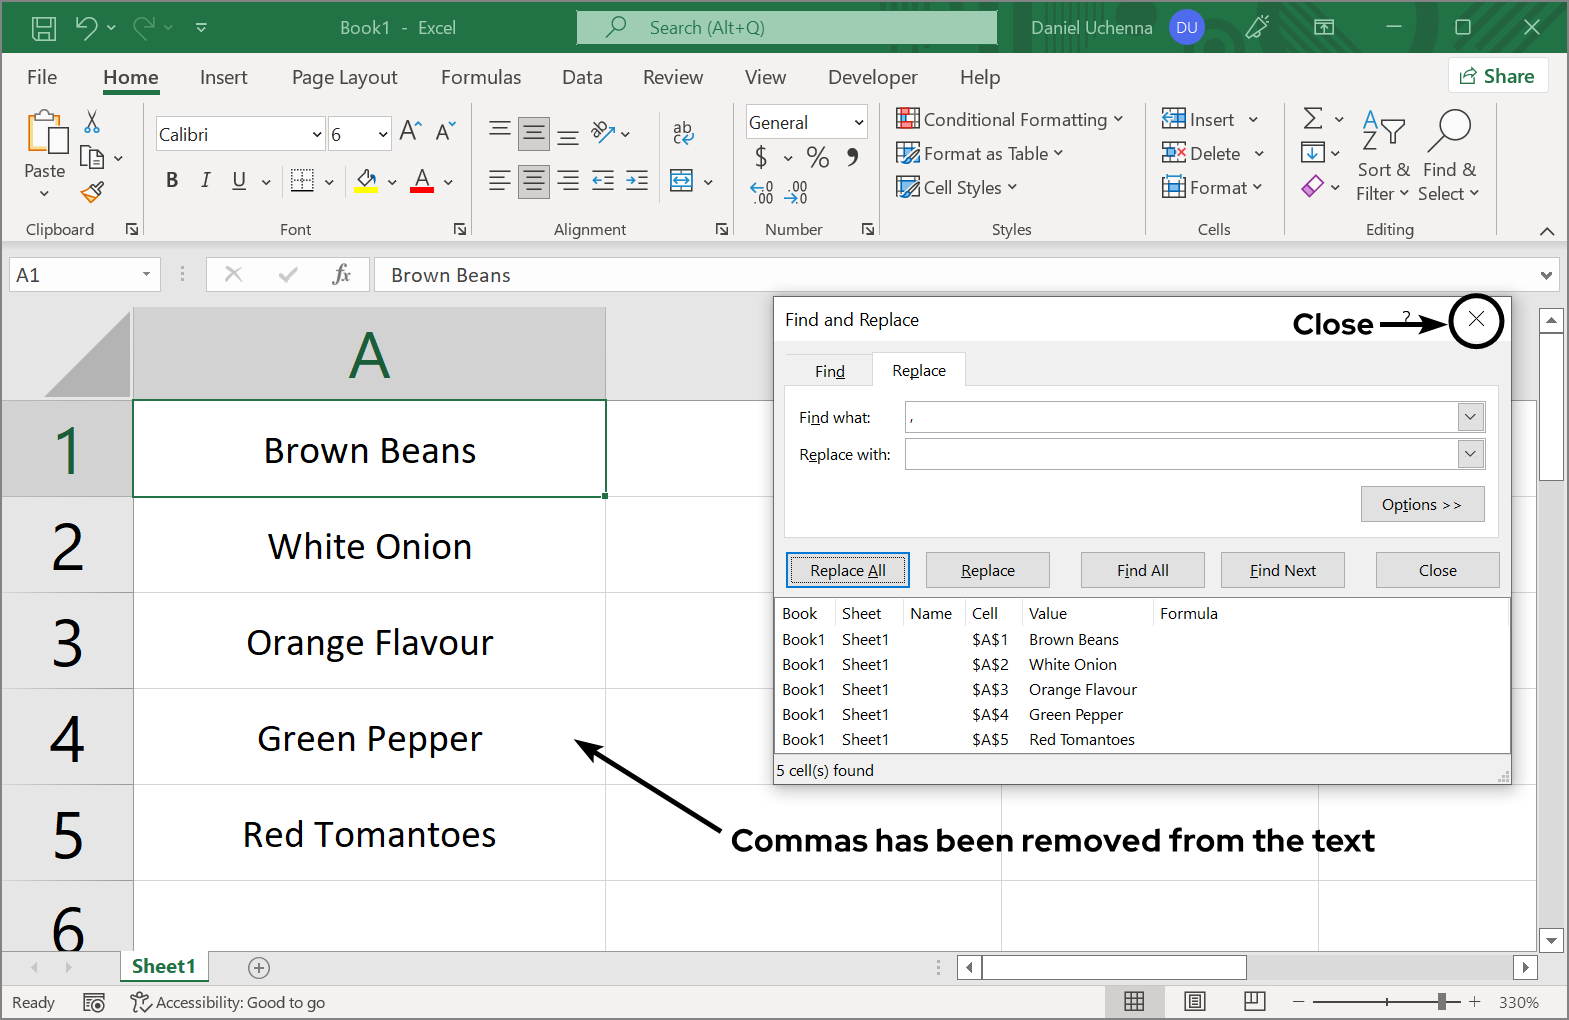Click the Orientation text angle icon
The height and width of the screenshot is (1020, 1569).
[x=603, y=132]
